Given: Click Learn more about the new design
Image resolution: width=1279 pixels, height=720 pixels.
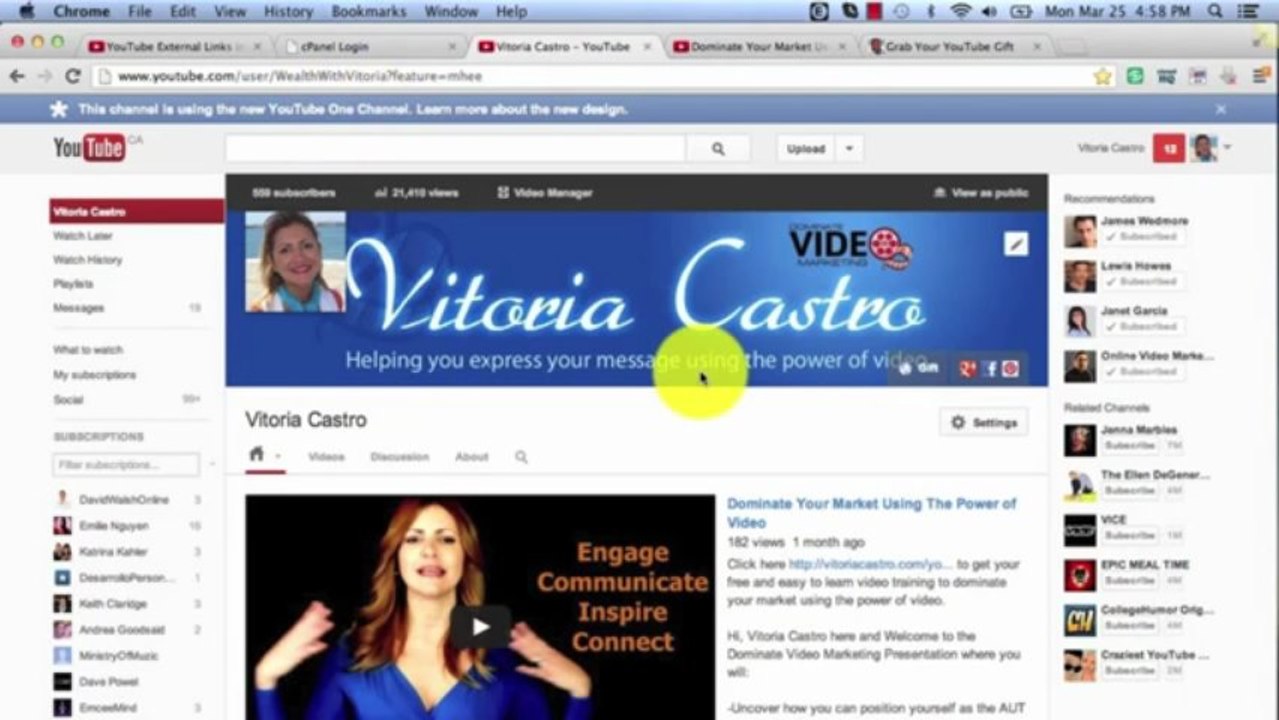Looking at the screenshot, I should pyautogui.click(x=522, y=109).
